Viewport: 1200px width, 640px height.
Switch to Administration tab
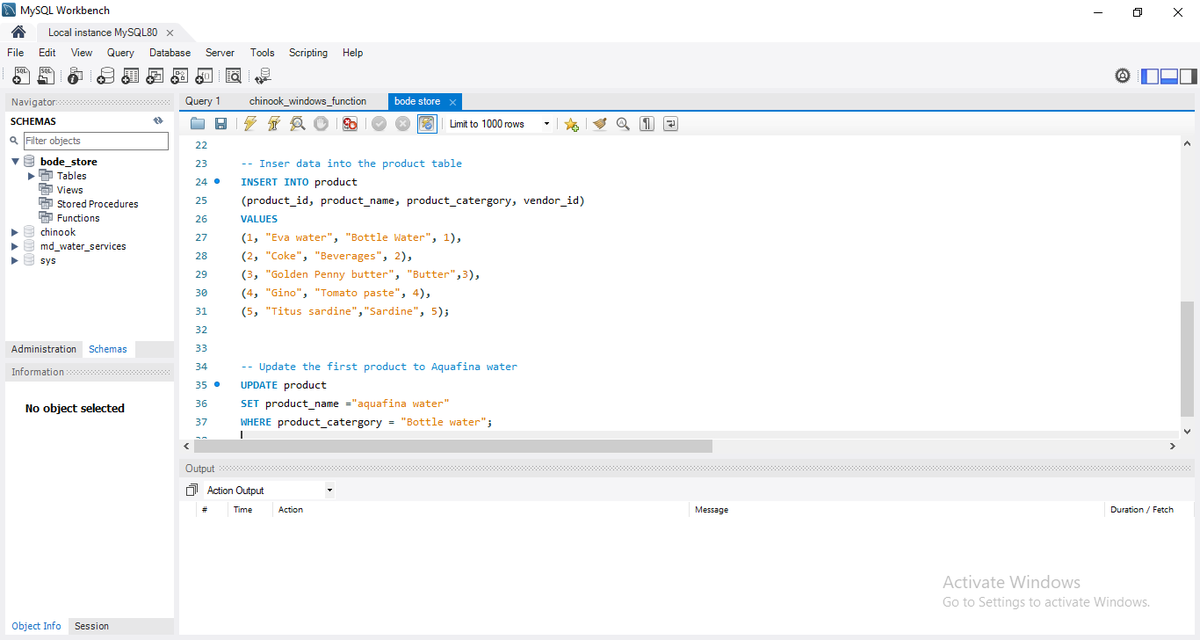44,349
